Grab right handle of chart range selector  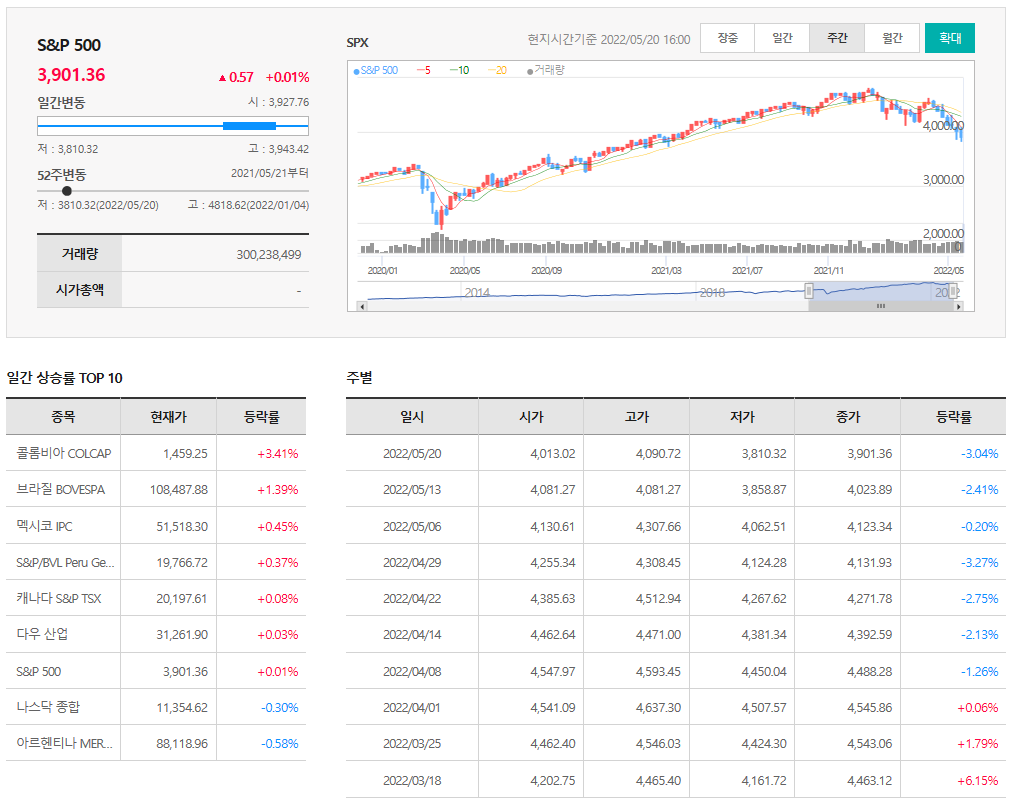pyautogui.click(x=953, y=291)
